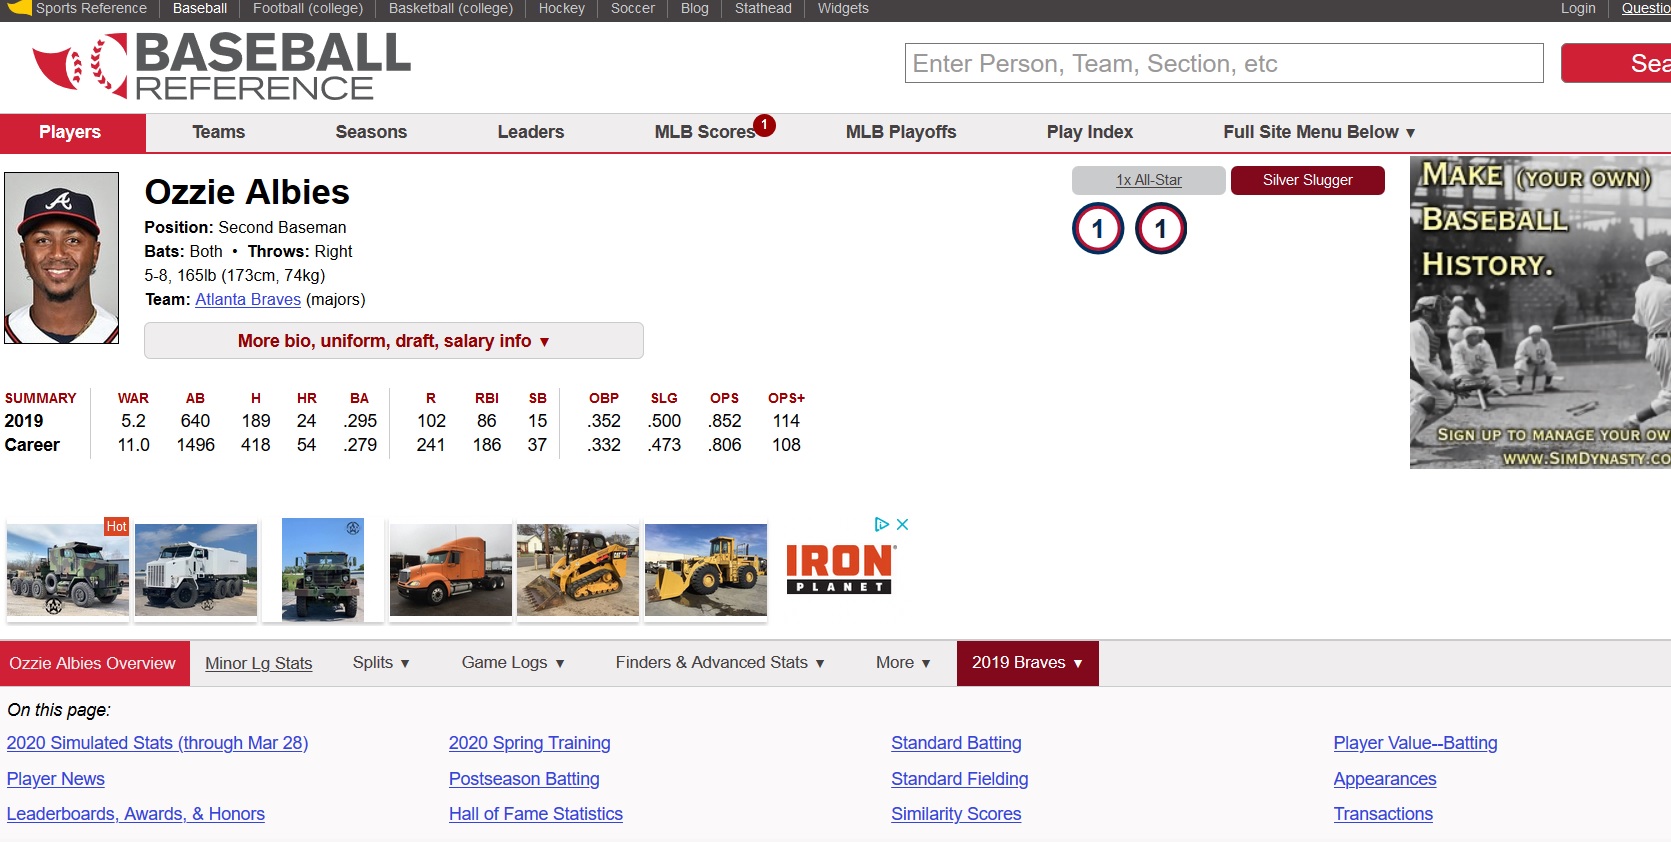Open the Seasons tab
1671x842 pixels.
tap(371, 132)
